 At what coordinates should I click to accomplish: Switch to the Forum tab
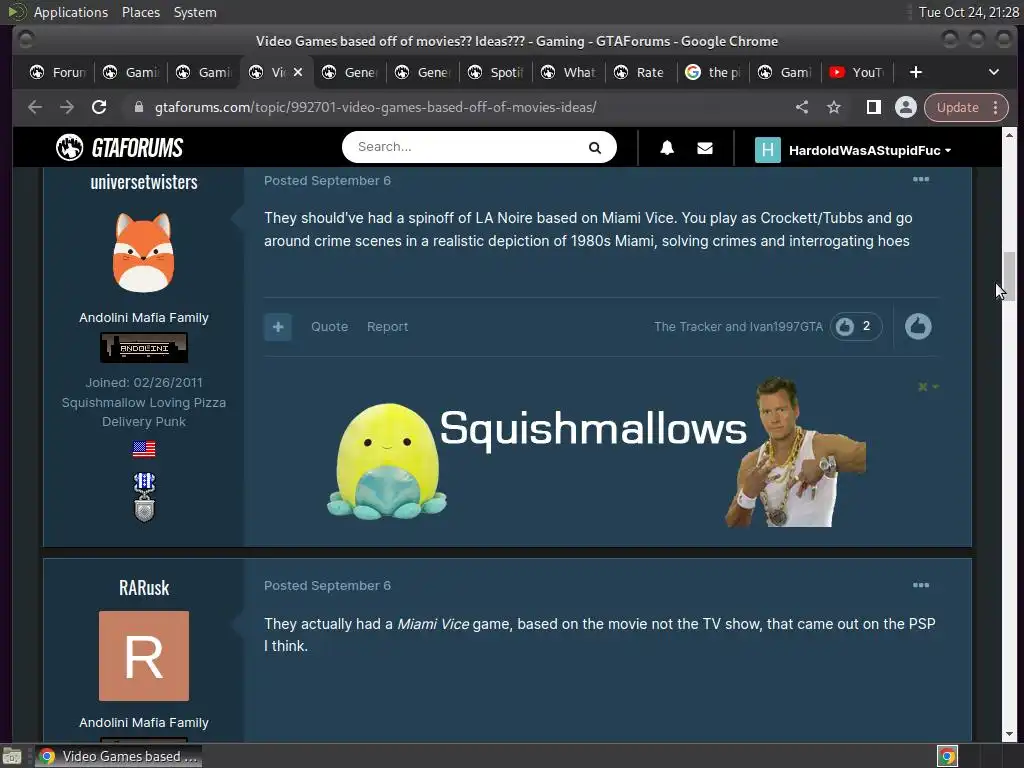pos(57,72)
